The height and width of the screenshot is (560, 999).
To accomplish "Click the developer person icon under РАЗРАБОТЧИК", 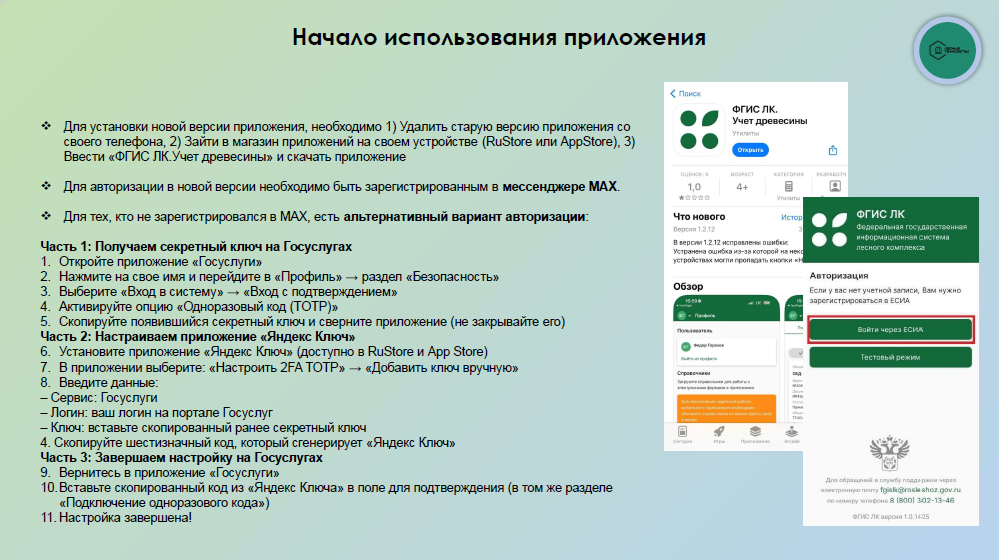I will [x=834, y=187].
